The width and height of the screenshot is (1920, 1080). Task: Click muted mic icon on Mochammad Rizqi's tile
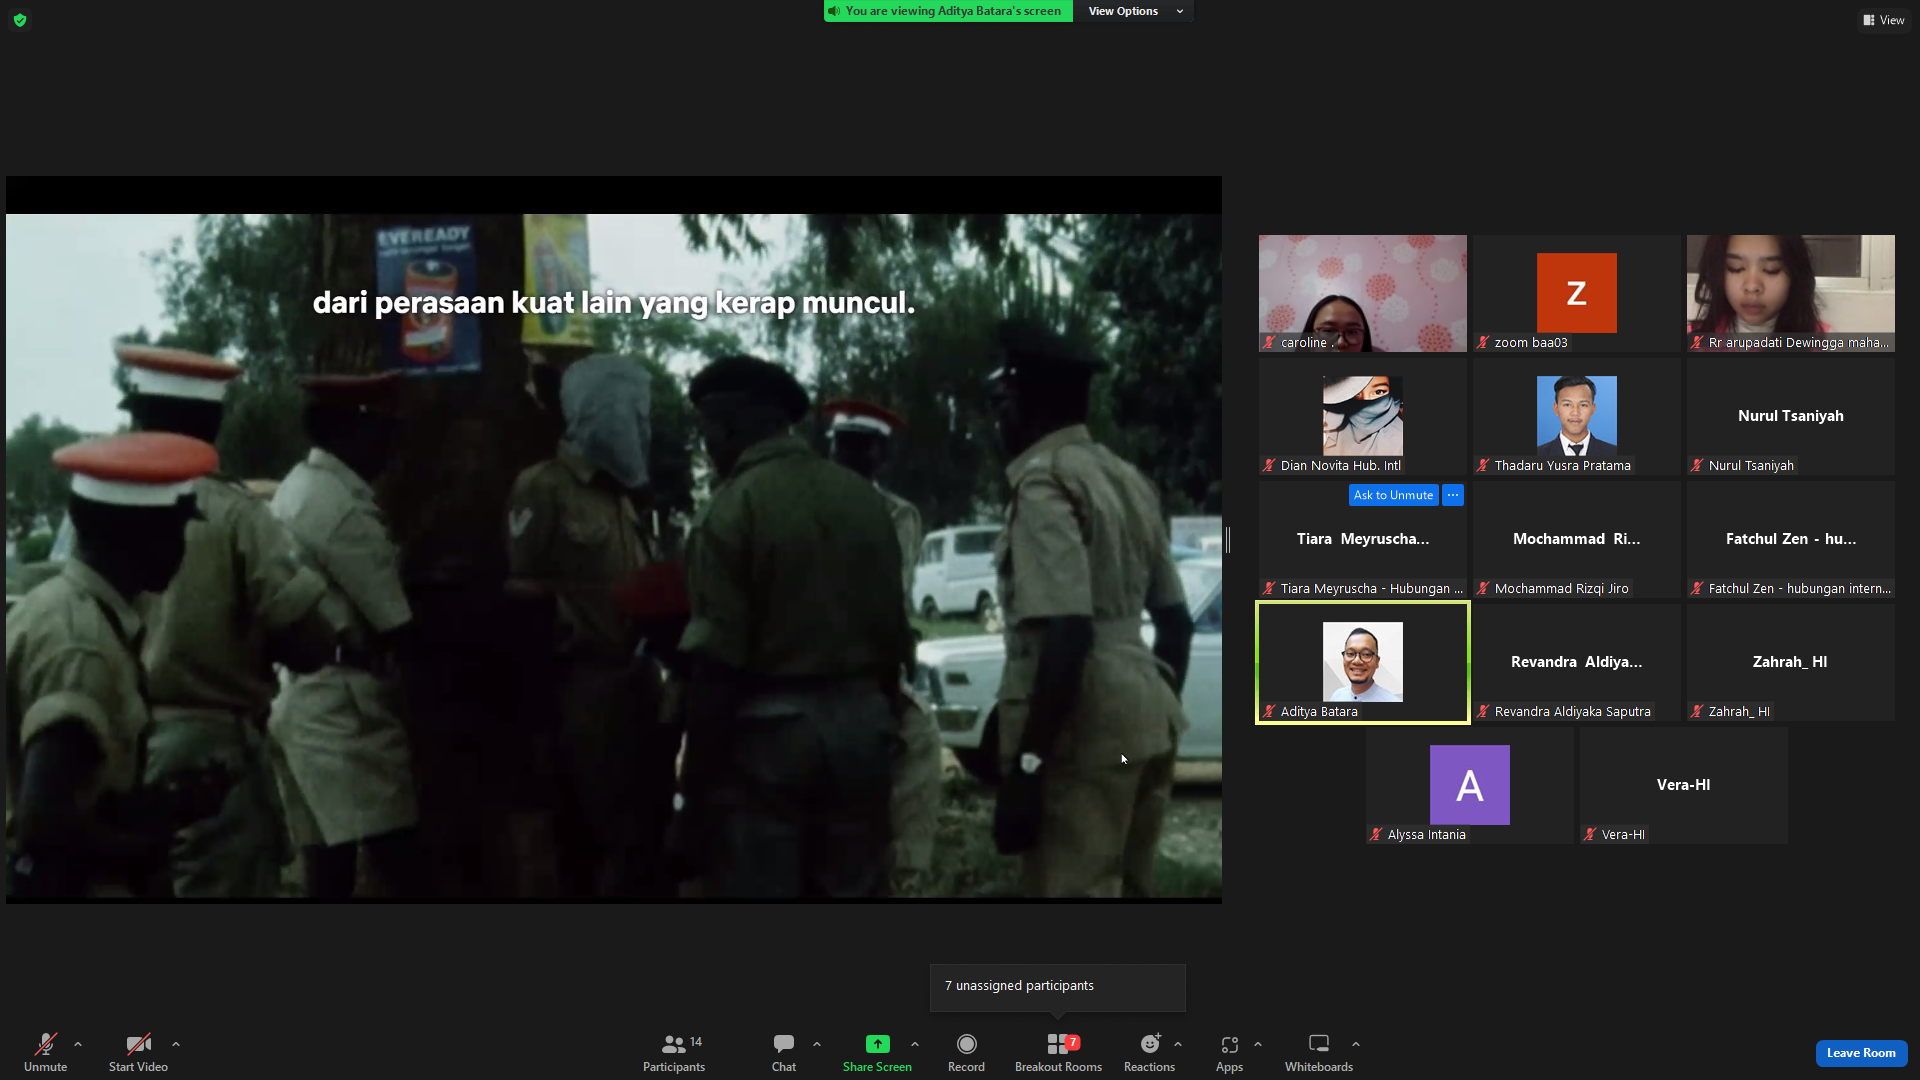[1484, 589]
